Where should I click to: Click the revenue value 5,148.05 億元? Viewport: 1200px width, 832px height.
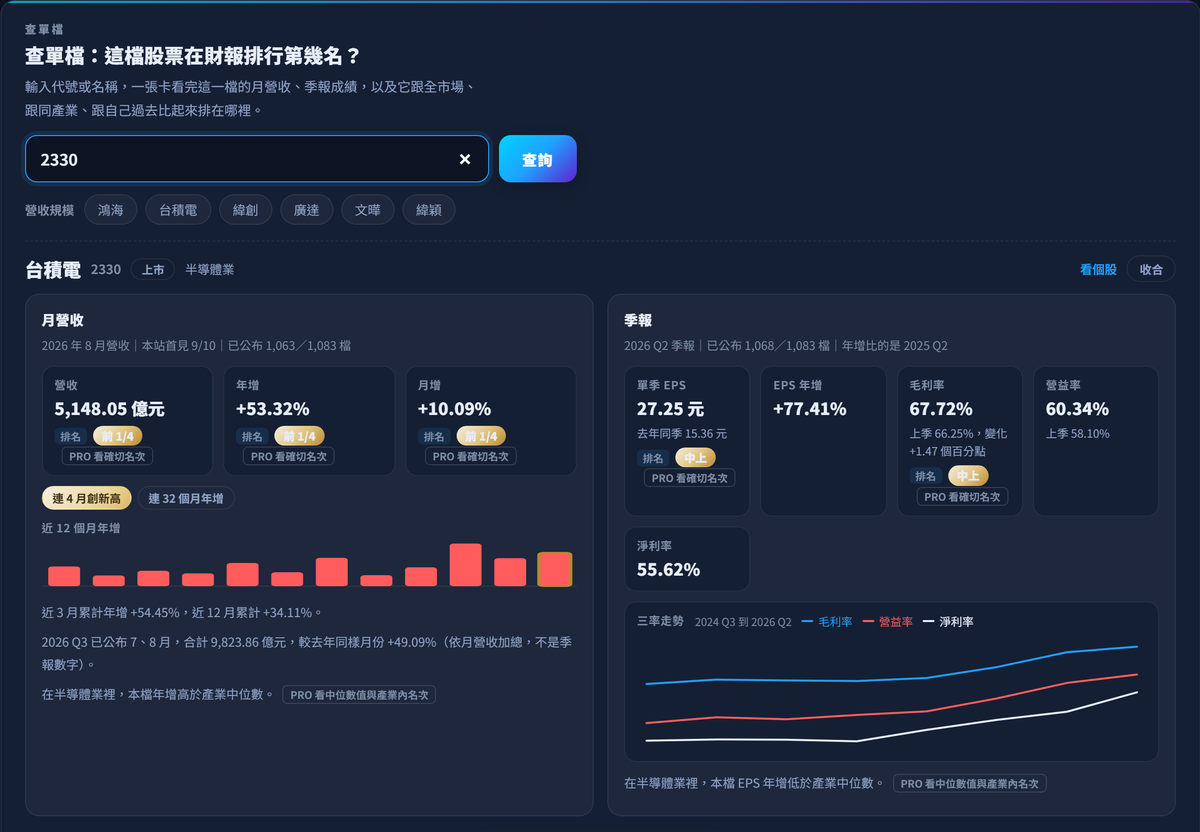[x=109, y=409]
